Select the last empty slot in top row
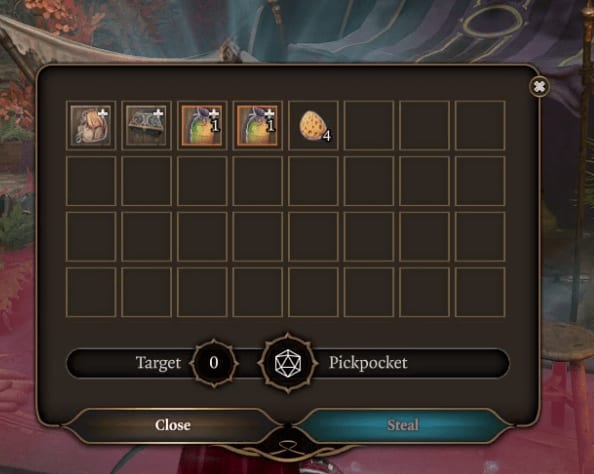The width and height of the screenshot is (594, 474). pos(480,125)
